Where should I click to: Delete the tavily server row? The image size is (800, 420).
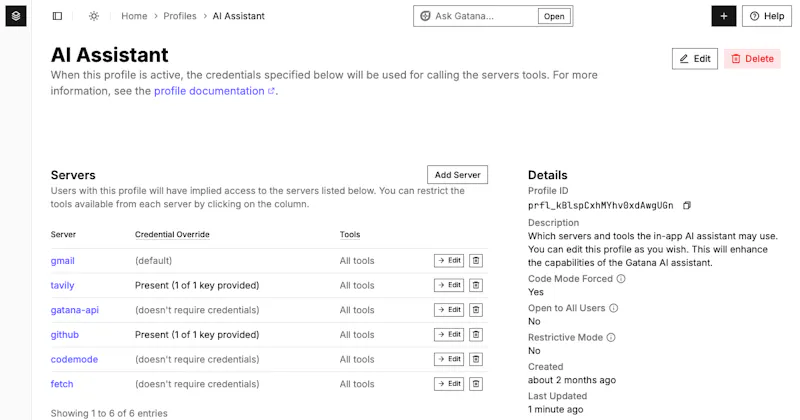(x=476, y=285)
